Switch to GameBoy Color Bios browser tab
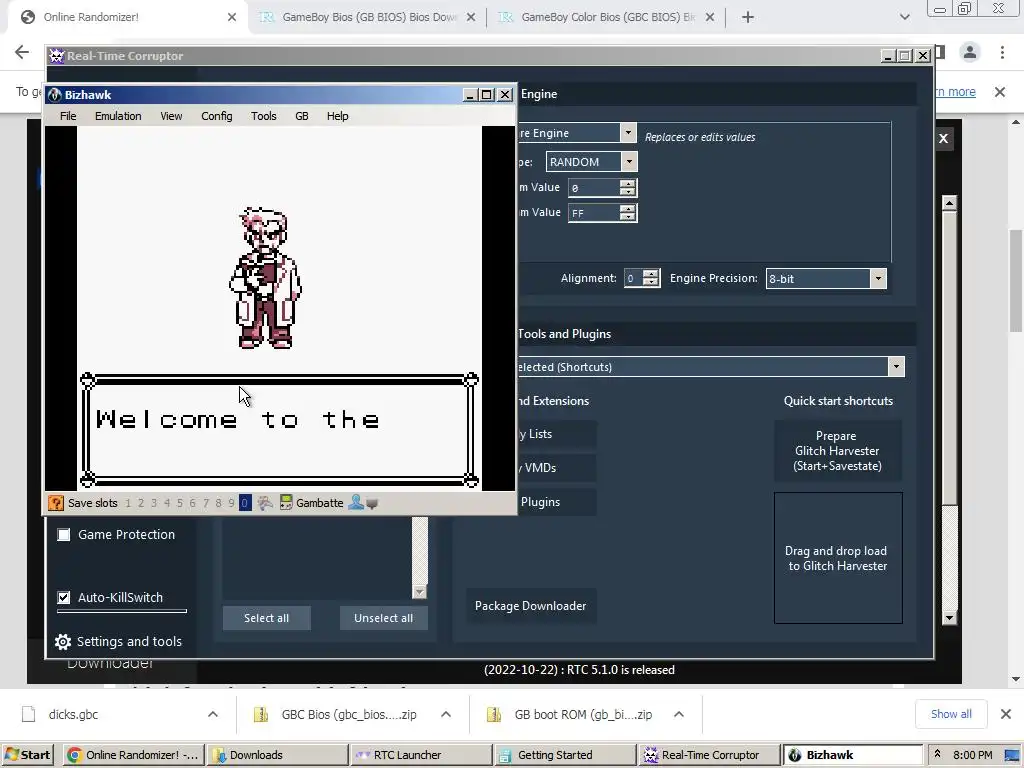This screenshot has height=768, width=1024. (x=607, y=17)
